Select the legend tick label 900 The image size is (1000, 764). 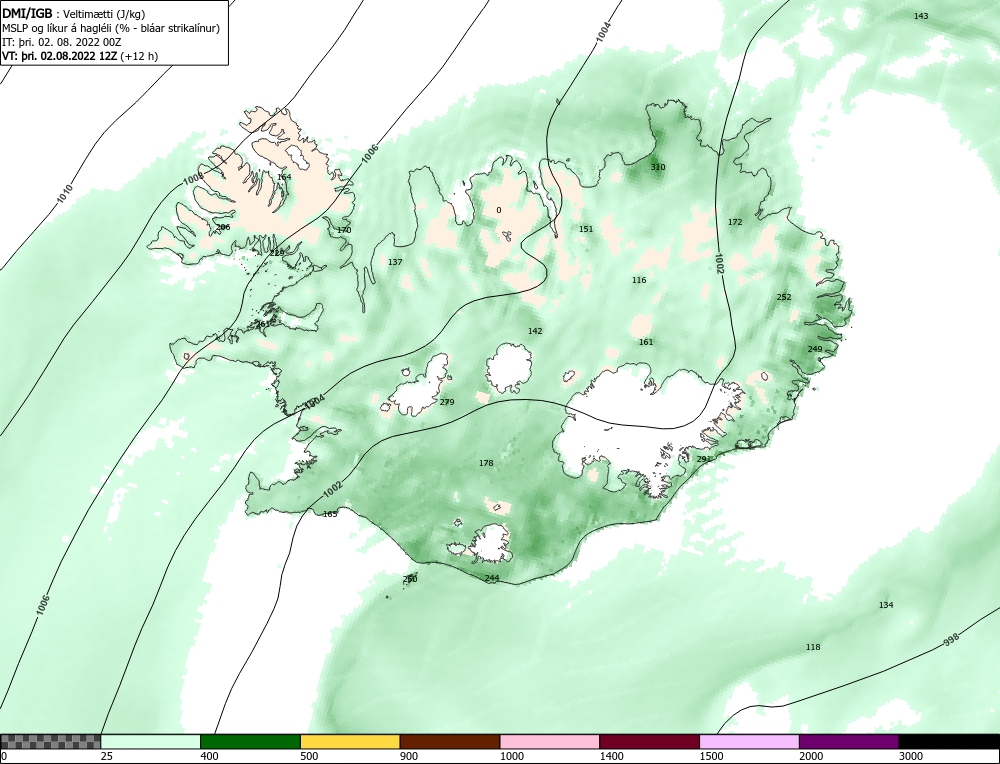409,756
